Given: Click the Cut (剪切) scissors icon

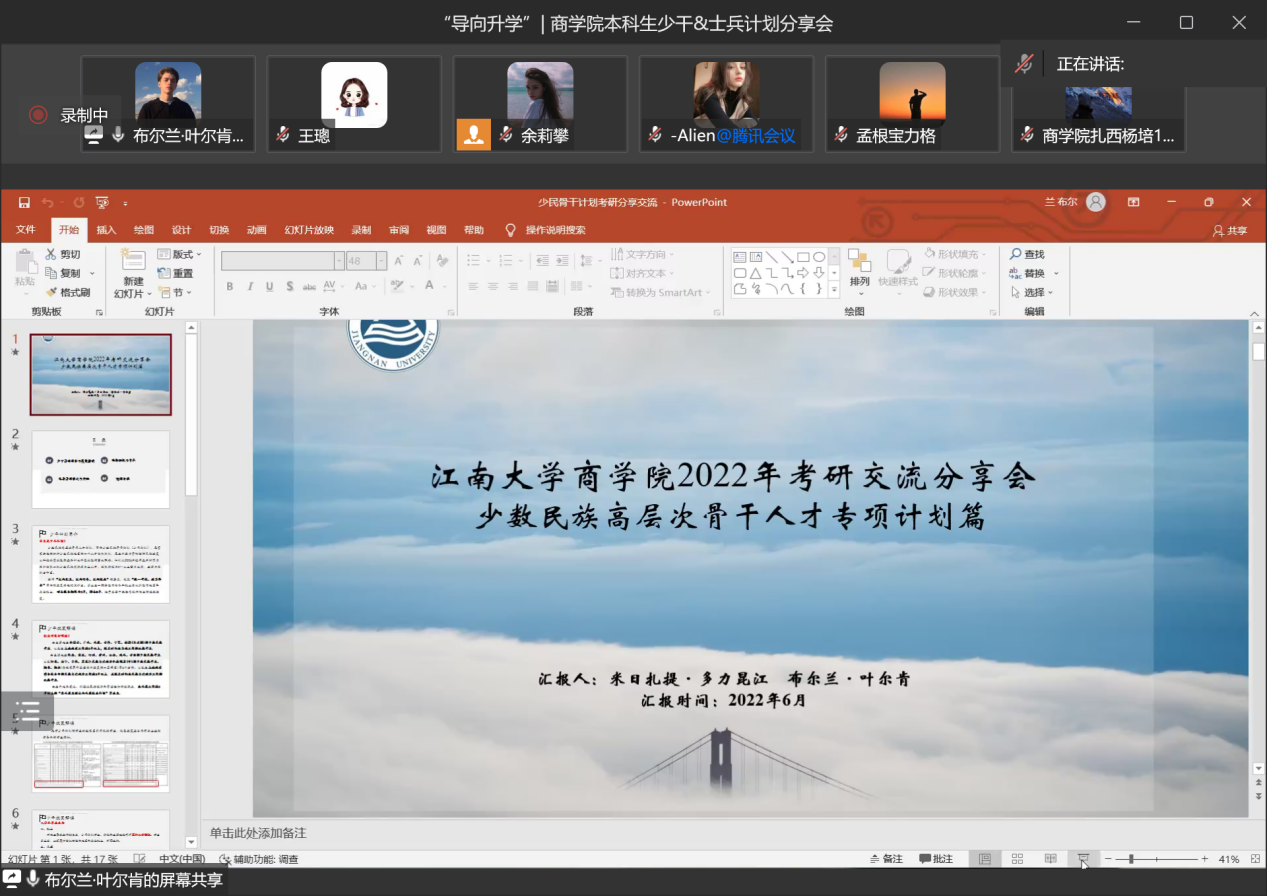Looking at the screenshot, I should [51, 254].
